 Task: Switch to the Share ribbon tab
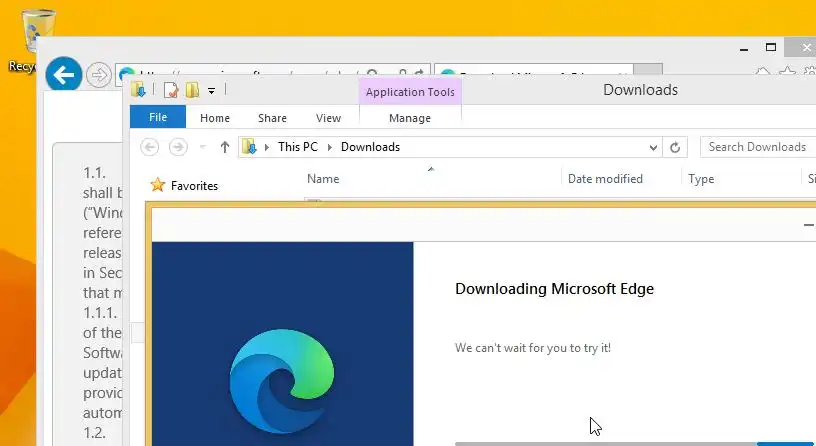point(272,118)
